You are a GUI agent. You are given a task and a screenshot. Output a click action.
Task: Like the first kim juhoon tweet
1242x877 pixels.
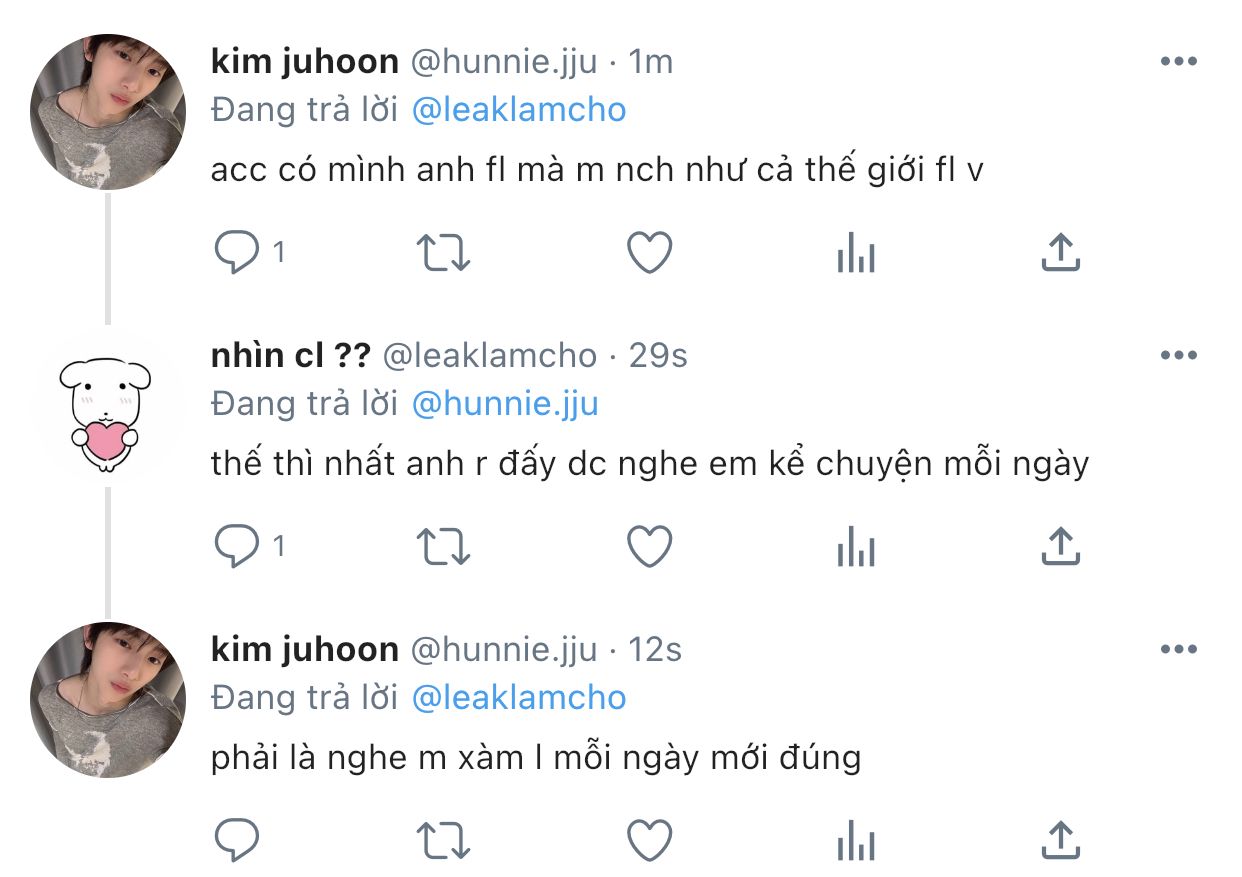tap(649, 253)
